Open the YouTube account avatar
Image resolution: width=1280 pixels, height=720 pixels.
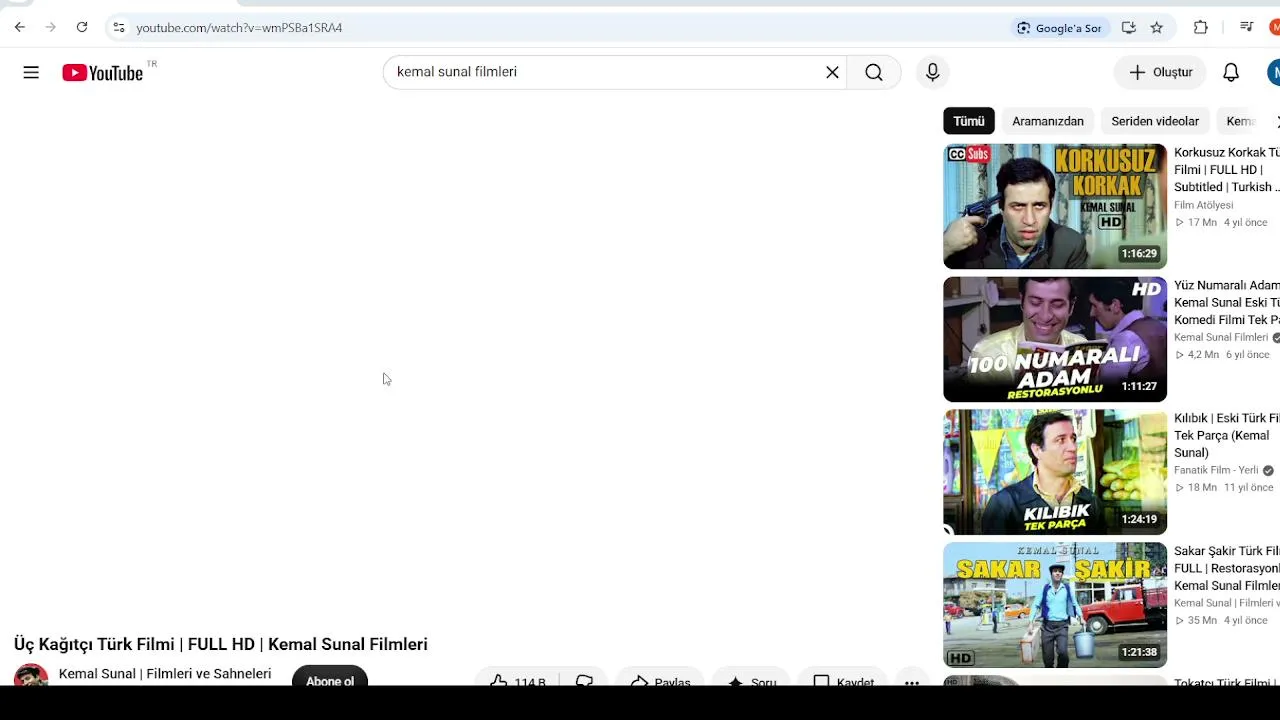pos(1274,72)
